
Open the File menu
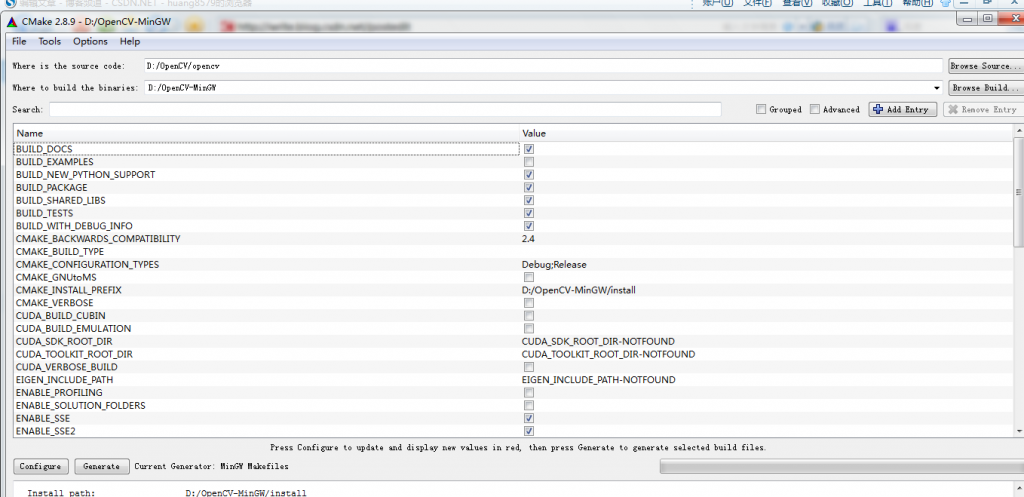pos(19,41)
